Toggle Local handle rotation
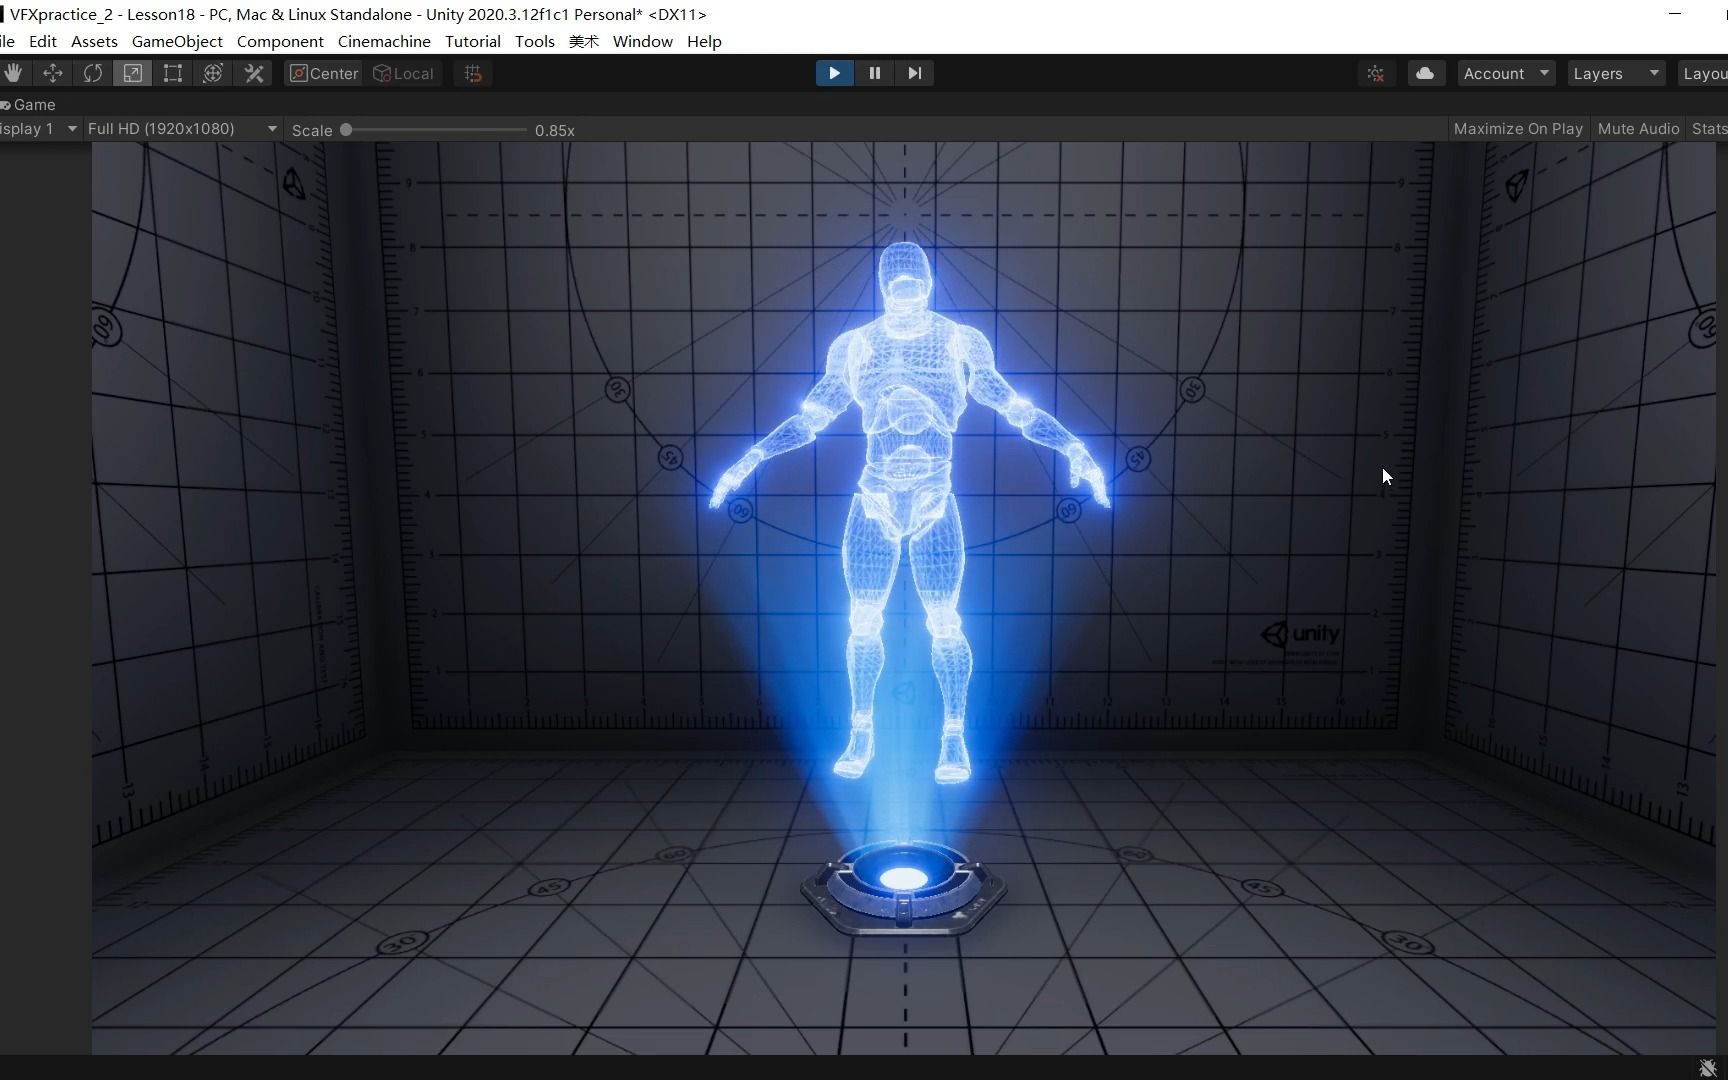 [404, 73]
